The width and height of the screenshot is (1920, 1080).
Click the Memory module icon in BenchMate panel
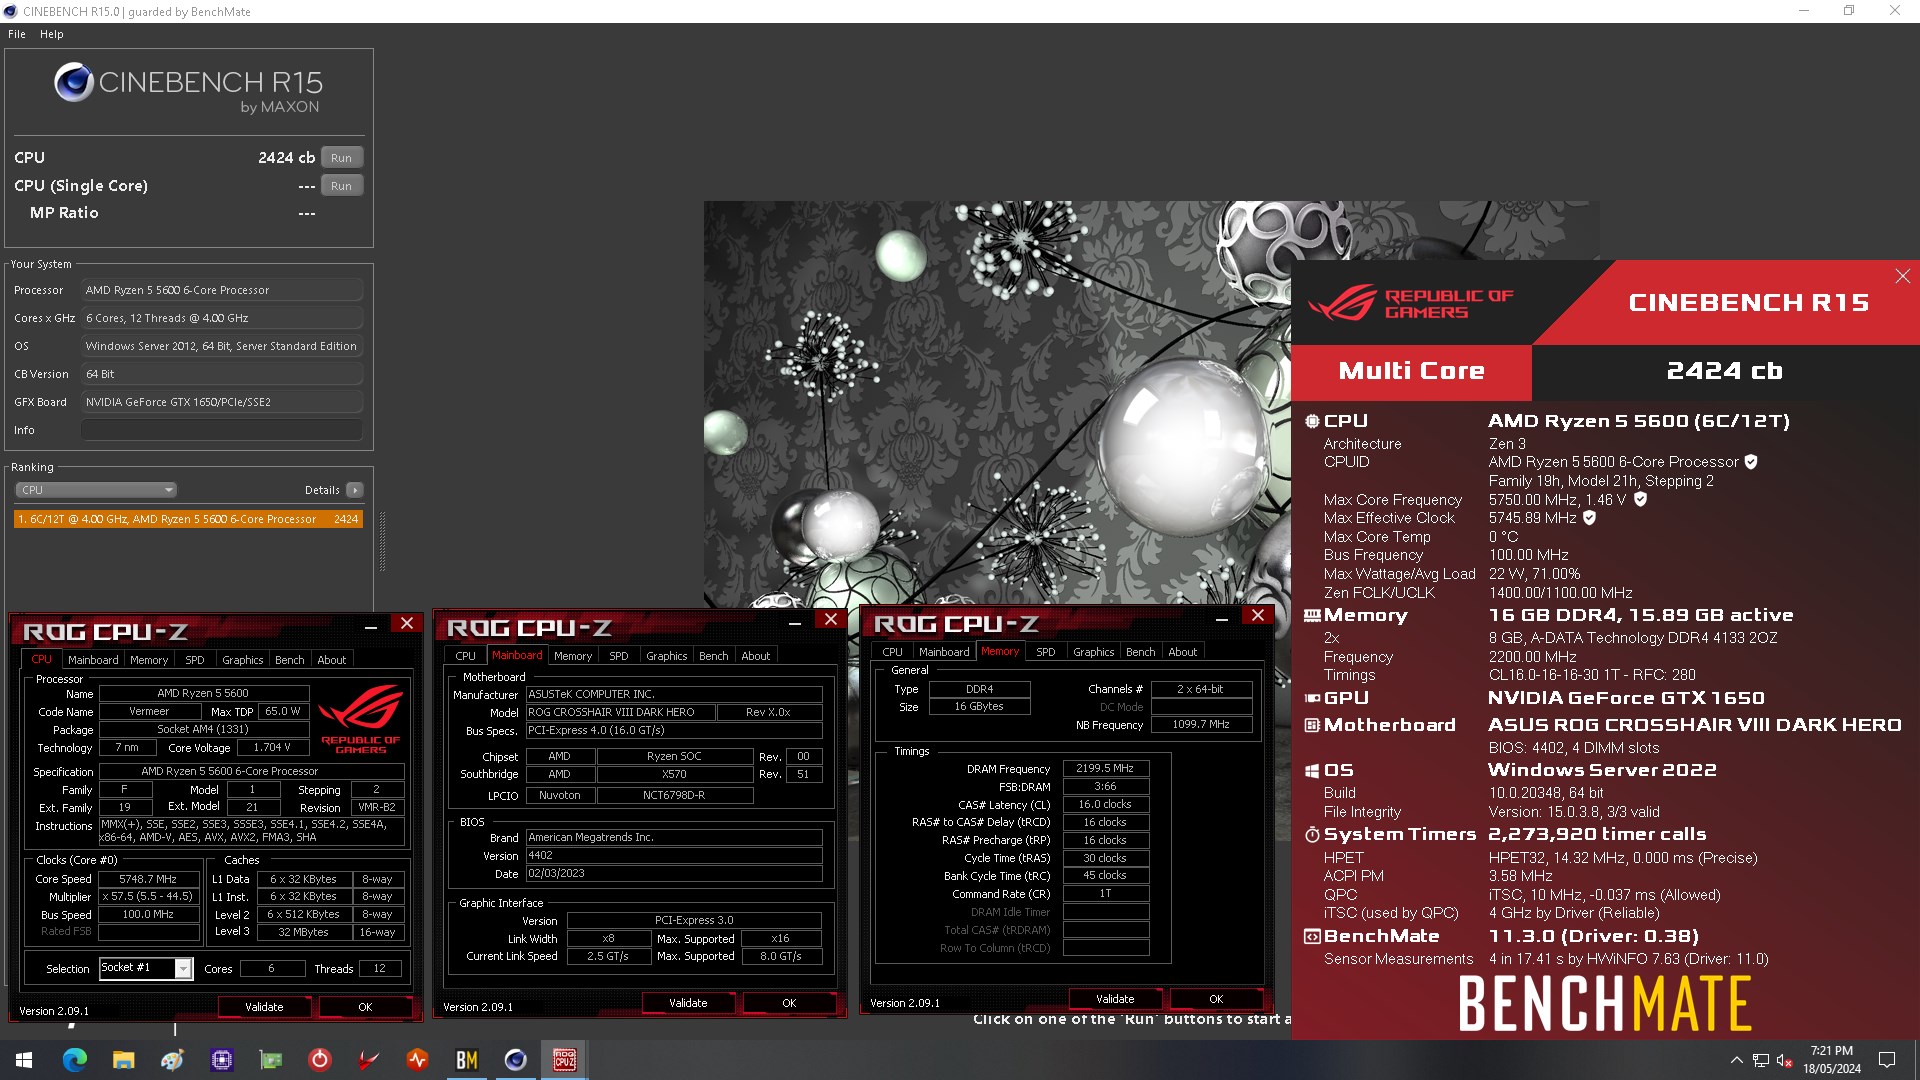(x=1312, y=616)
